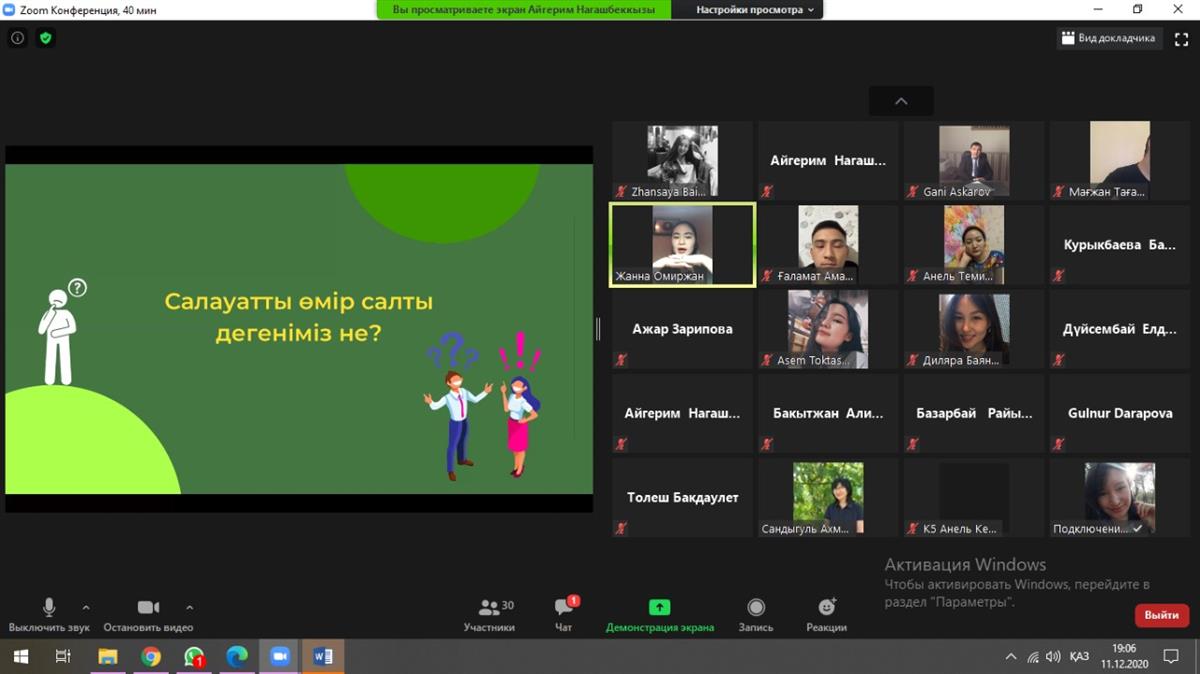This screenshot has height=674, width=1200.
Task: Expand video options arrow next to camera
Action: click(x=189, y=607)
